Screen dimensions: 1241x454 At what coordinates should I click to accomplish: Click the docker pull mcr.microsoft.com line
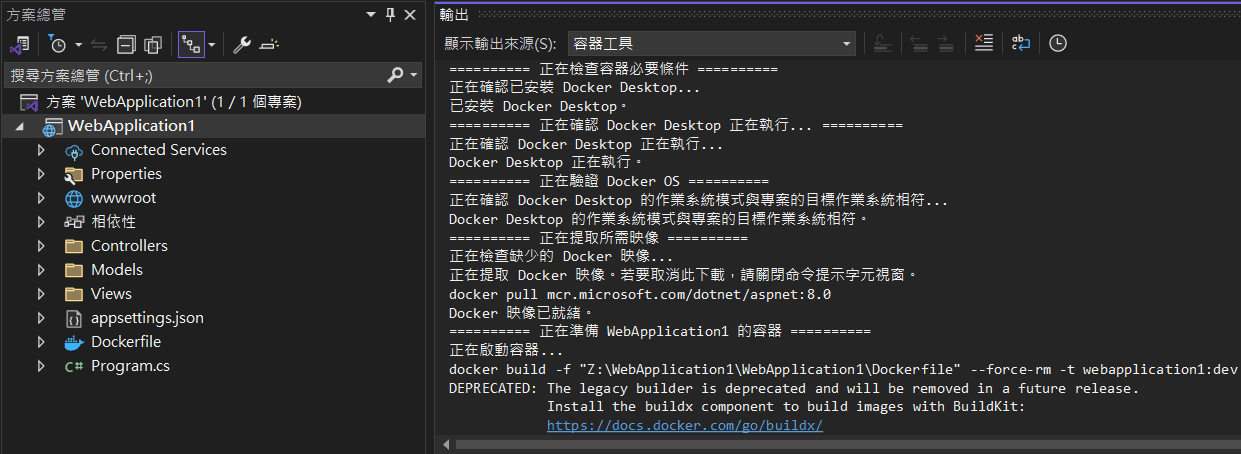640,295
